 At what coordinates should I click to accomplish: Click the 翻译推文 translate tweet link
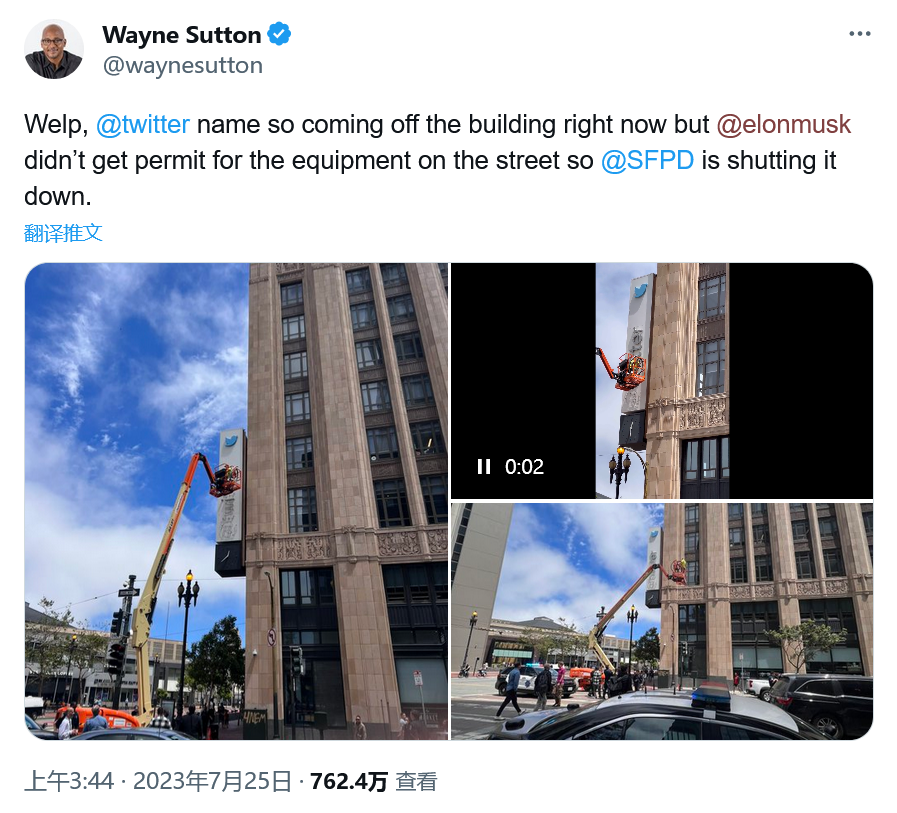pyautogui.click(x=63, y=233)
